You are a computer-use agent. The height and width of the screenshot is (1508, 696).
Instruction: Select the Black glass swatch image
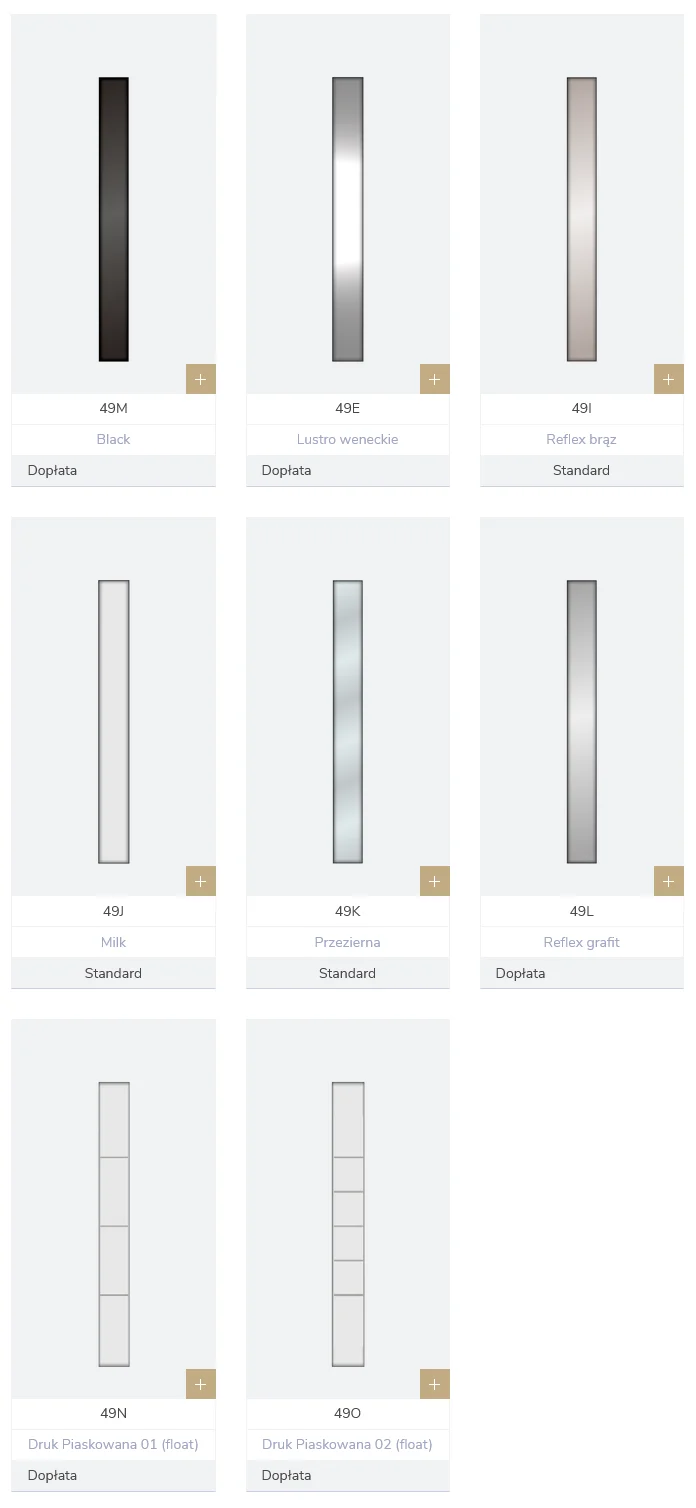(114, 219)
